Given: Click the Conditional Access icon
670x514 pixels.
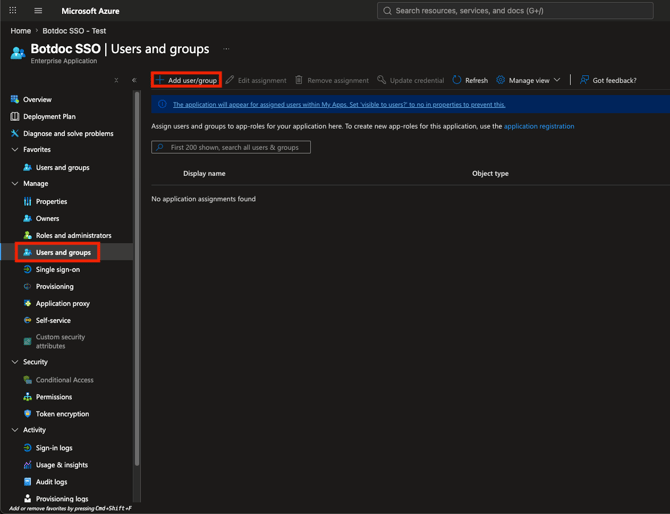Looking at the screenshot, I should pyautogui.click(x=27, y=380).
